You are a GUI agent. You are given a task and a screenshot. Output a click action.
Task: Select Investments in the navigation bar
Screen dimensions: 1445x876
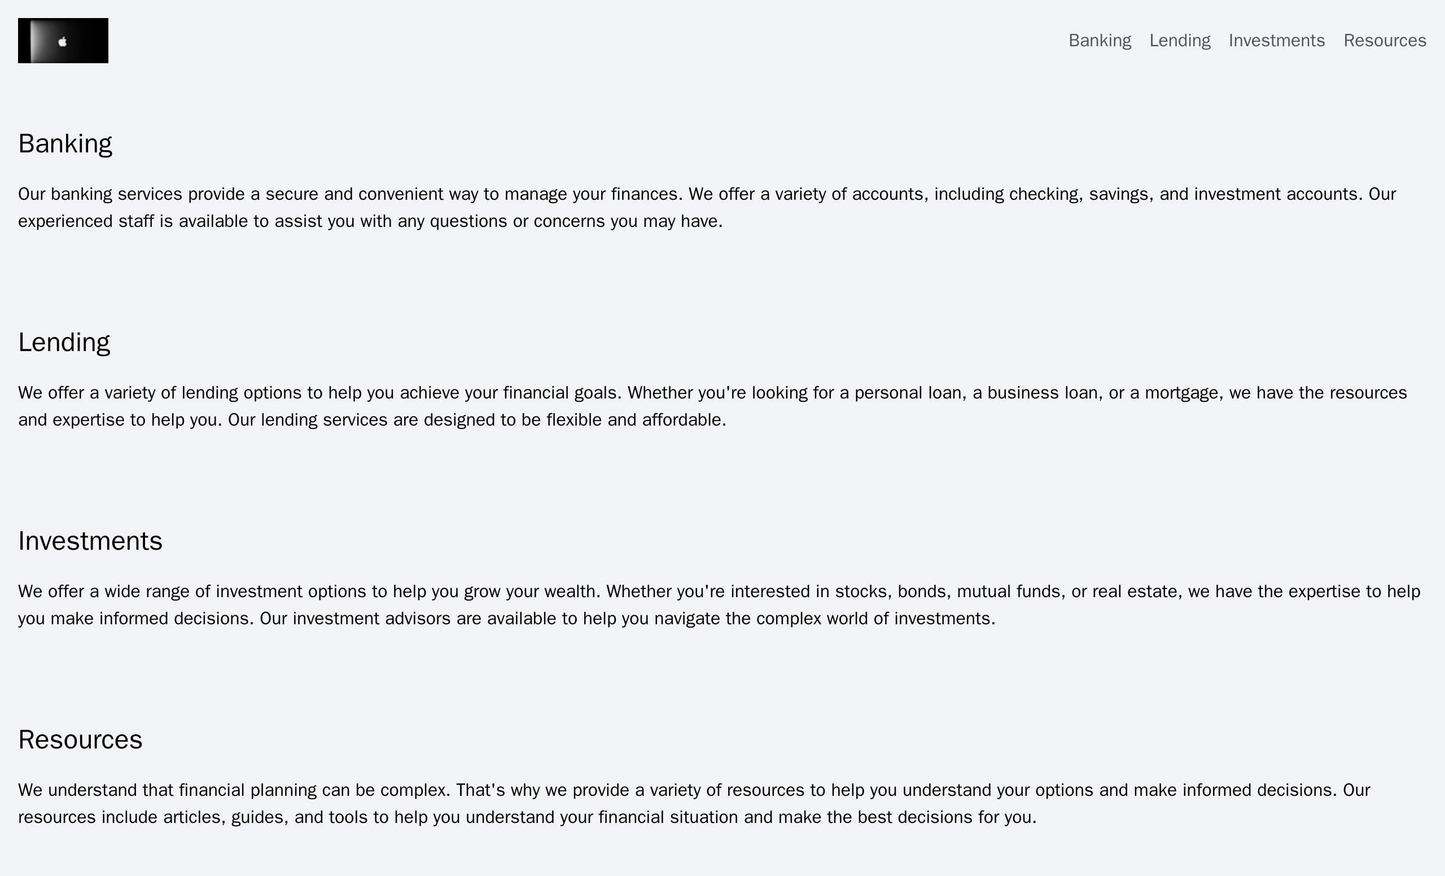click(1276, 41)
